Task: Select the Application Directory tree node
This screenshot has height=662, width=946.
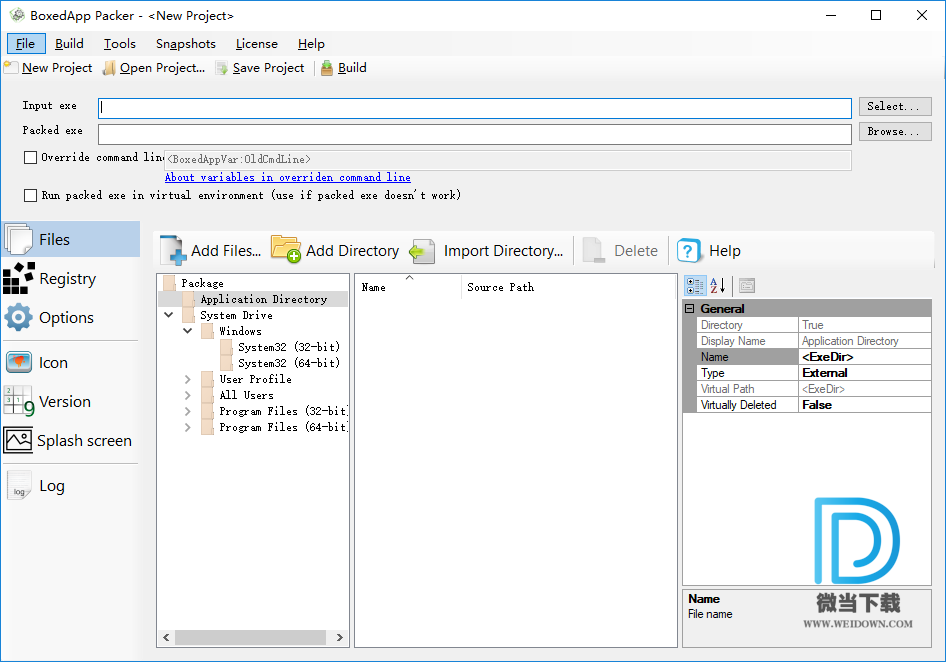Action: (264, 299)
